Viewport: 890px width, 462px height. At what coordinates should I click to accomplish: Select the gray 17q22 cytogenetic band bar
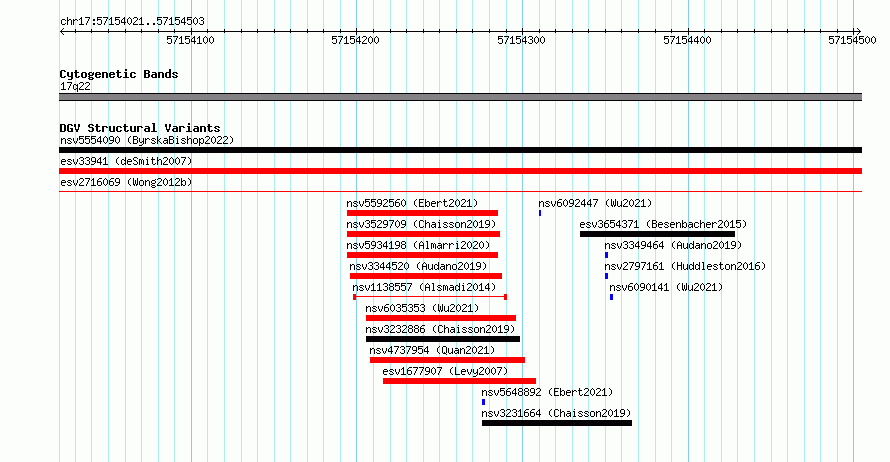coord(460,97)
